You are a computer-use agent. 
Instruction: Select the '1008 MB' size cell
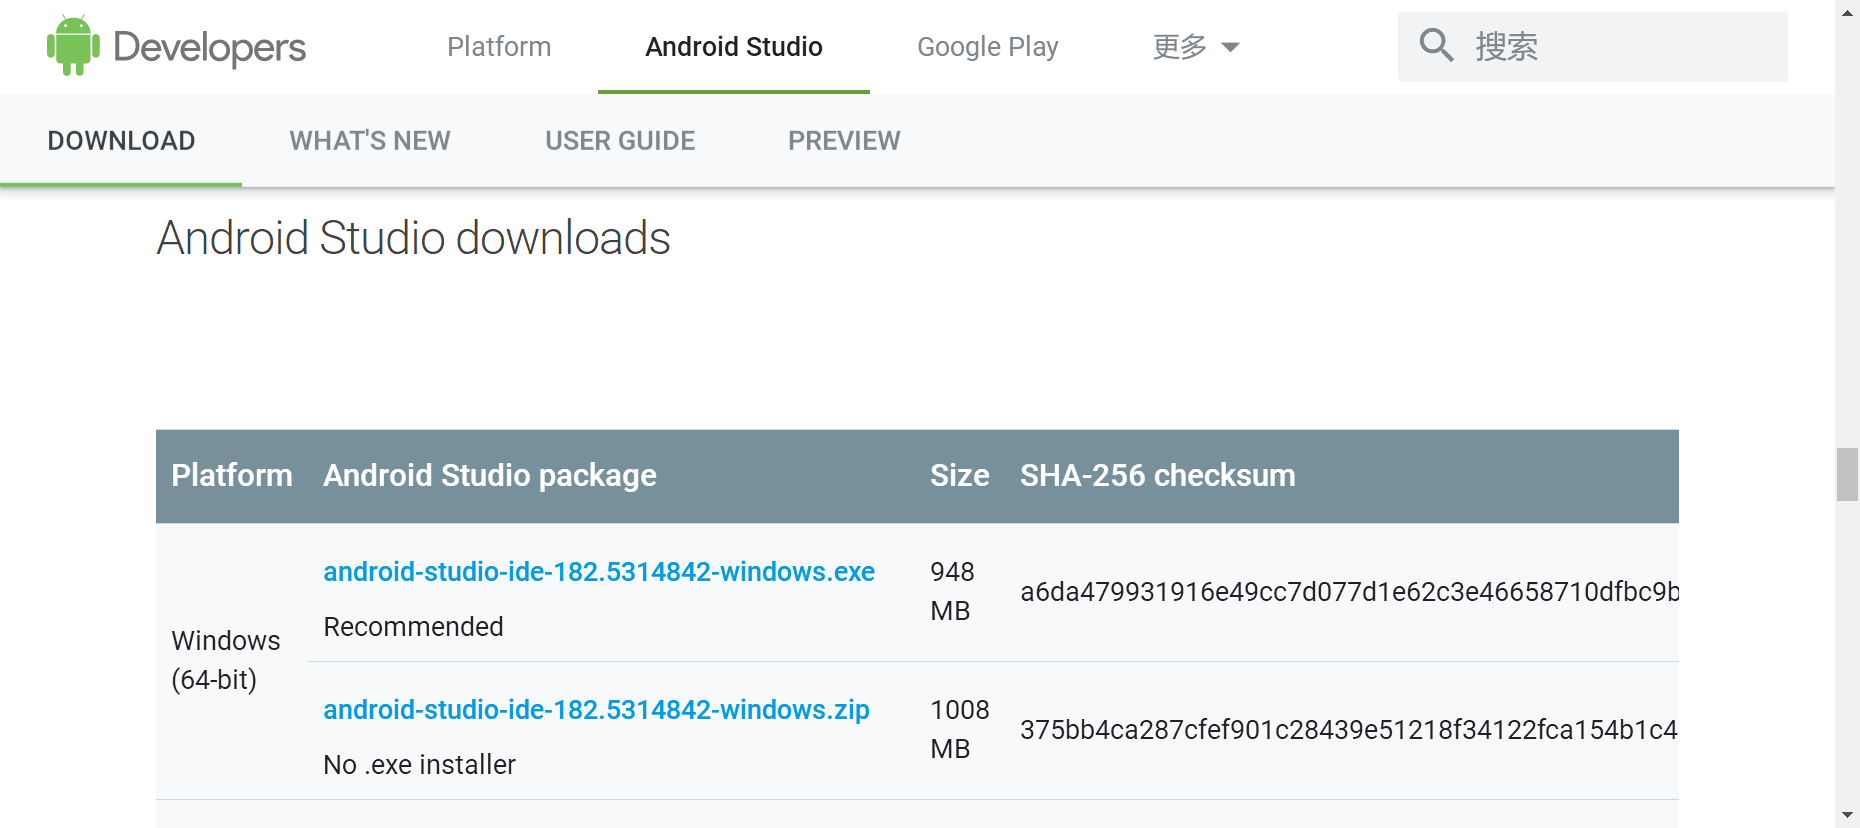click(x=959, y=729)
